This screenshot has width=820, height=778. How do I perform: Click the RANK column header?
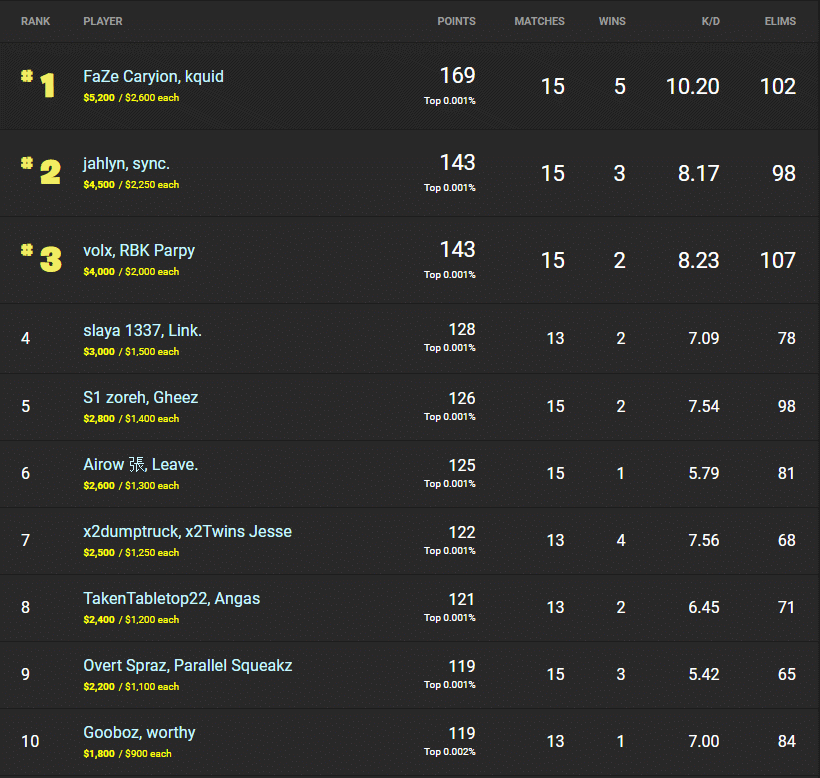(x=36, y=21)
